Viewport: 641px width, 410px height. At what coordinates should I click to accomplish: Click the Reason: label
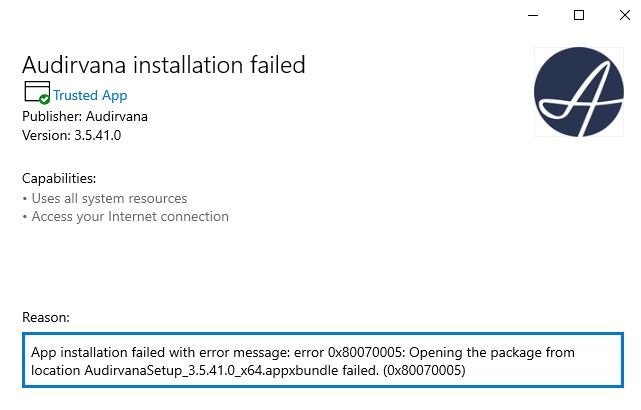46,318
